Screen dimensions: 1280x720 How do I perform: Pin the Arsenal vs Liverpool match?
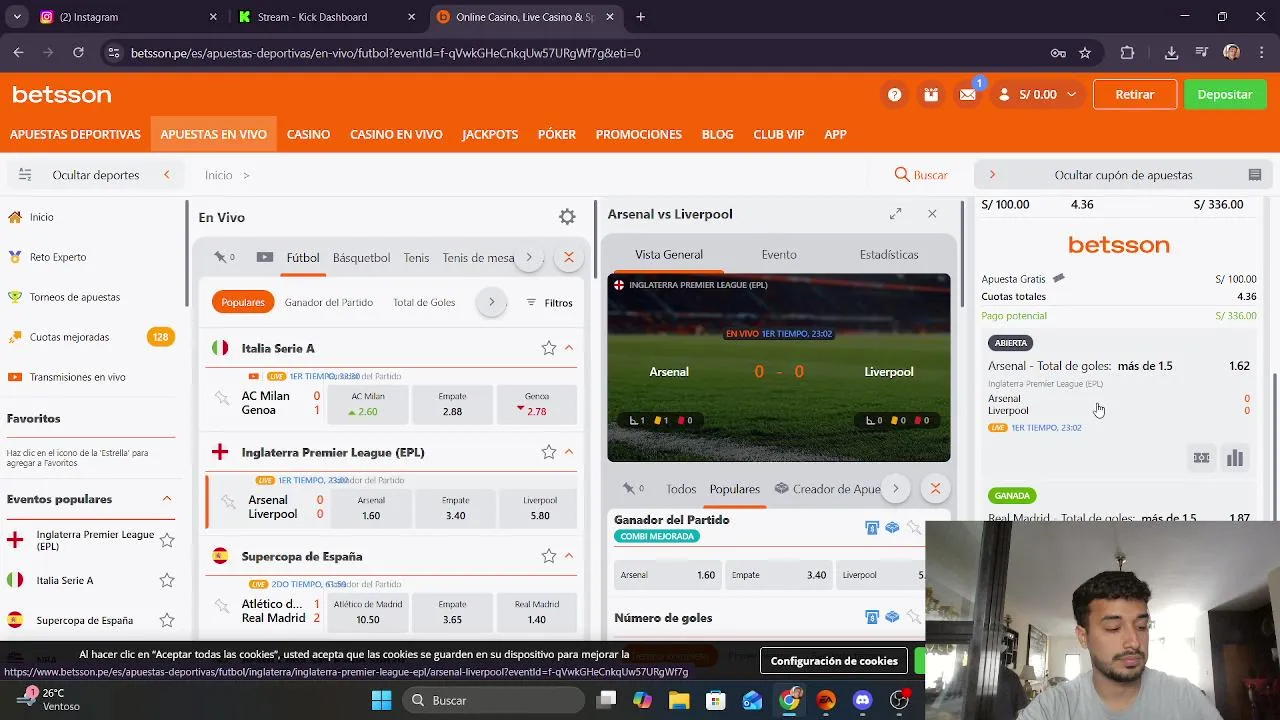(228, 502)
